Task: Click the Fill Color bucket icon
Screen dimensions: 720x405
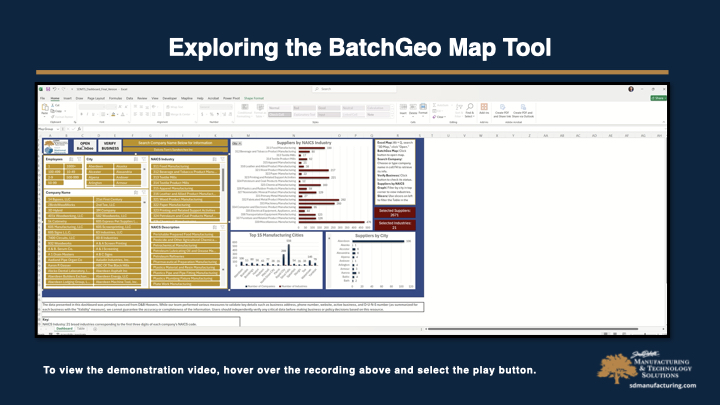Action: click(113, 114)
